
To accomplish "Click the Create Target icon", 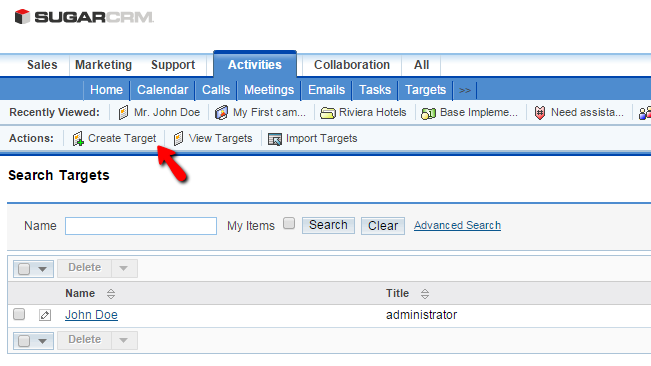I will pyautogui.click(x=78, y=139).
